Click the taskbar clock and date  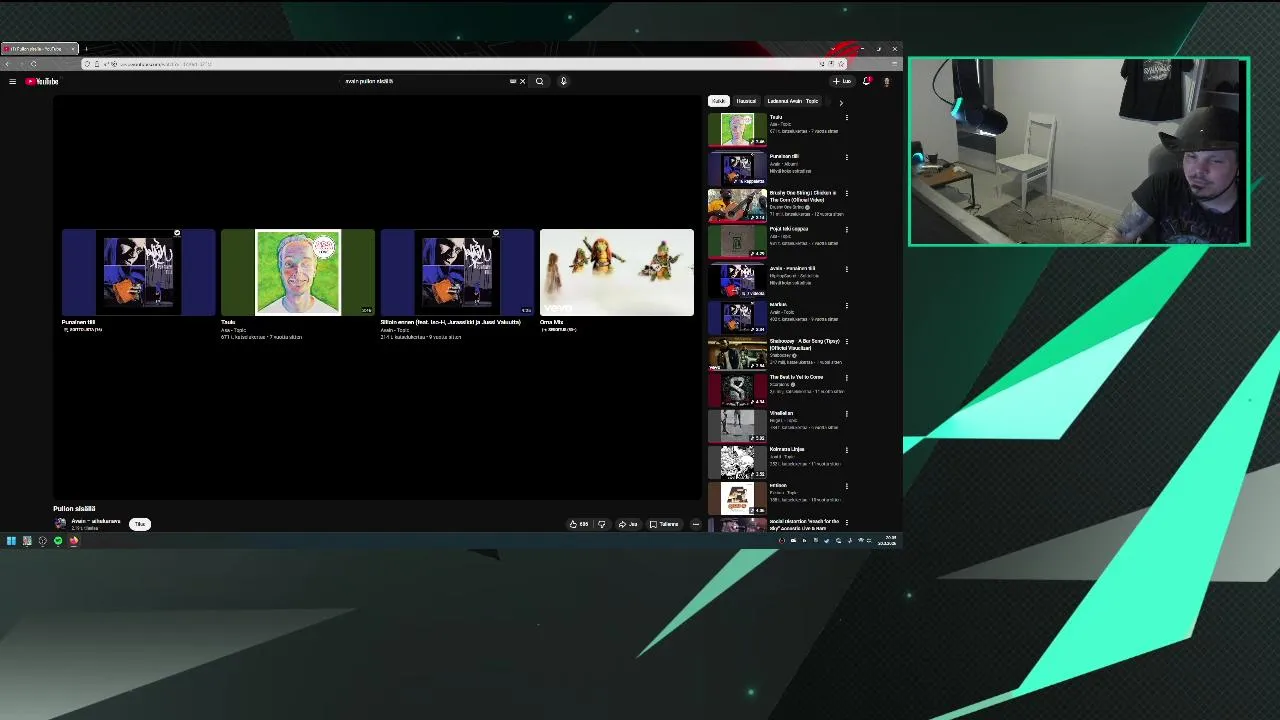click(888, 541)
